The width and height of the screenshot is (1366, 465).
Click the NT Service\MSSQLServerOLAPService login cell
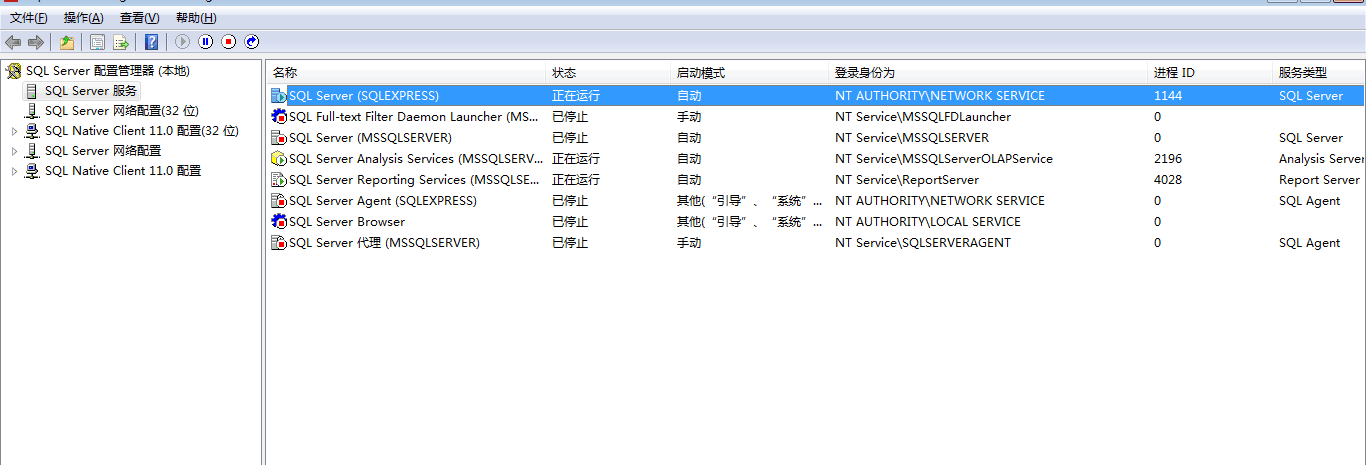(x=944, y=159)
